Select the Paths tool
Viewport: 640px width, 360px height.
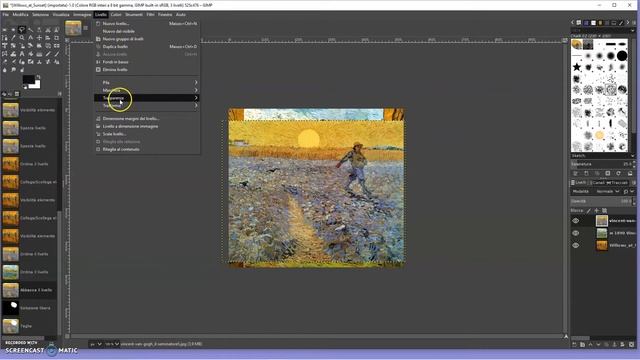click(4, 38)
